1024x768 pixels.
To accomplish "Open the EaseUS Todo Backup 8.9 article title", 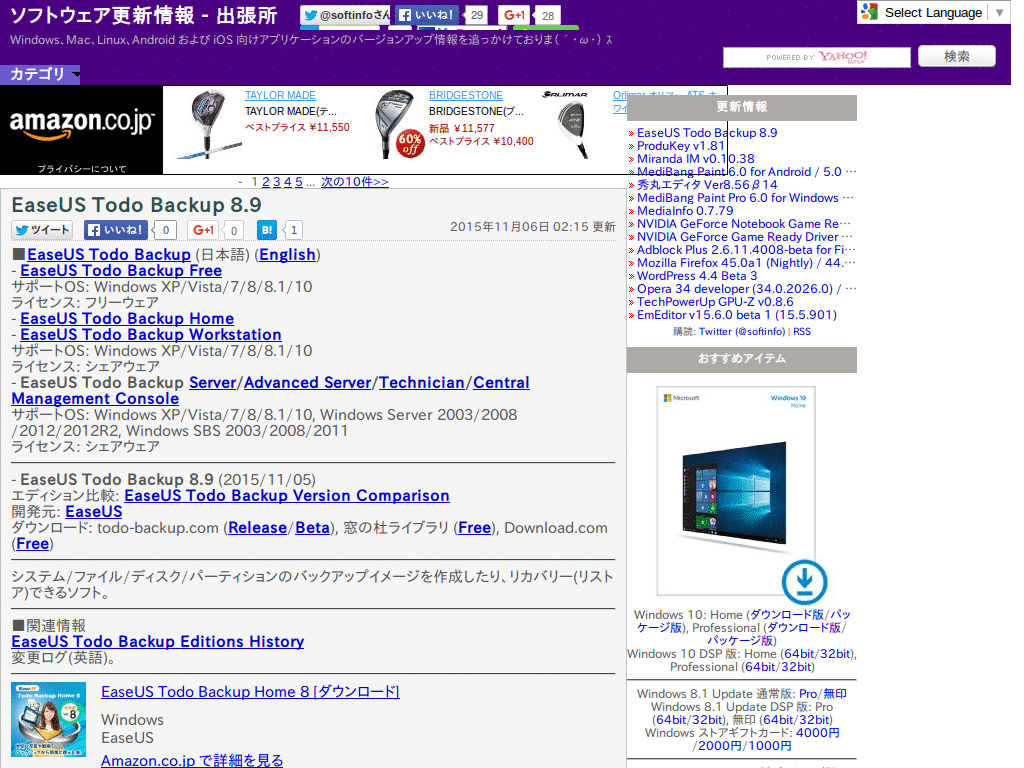I will [x=136, y=204].
